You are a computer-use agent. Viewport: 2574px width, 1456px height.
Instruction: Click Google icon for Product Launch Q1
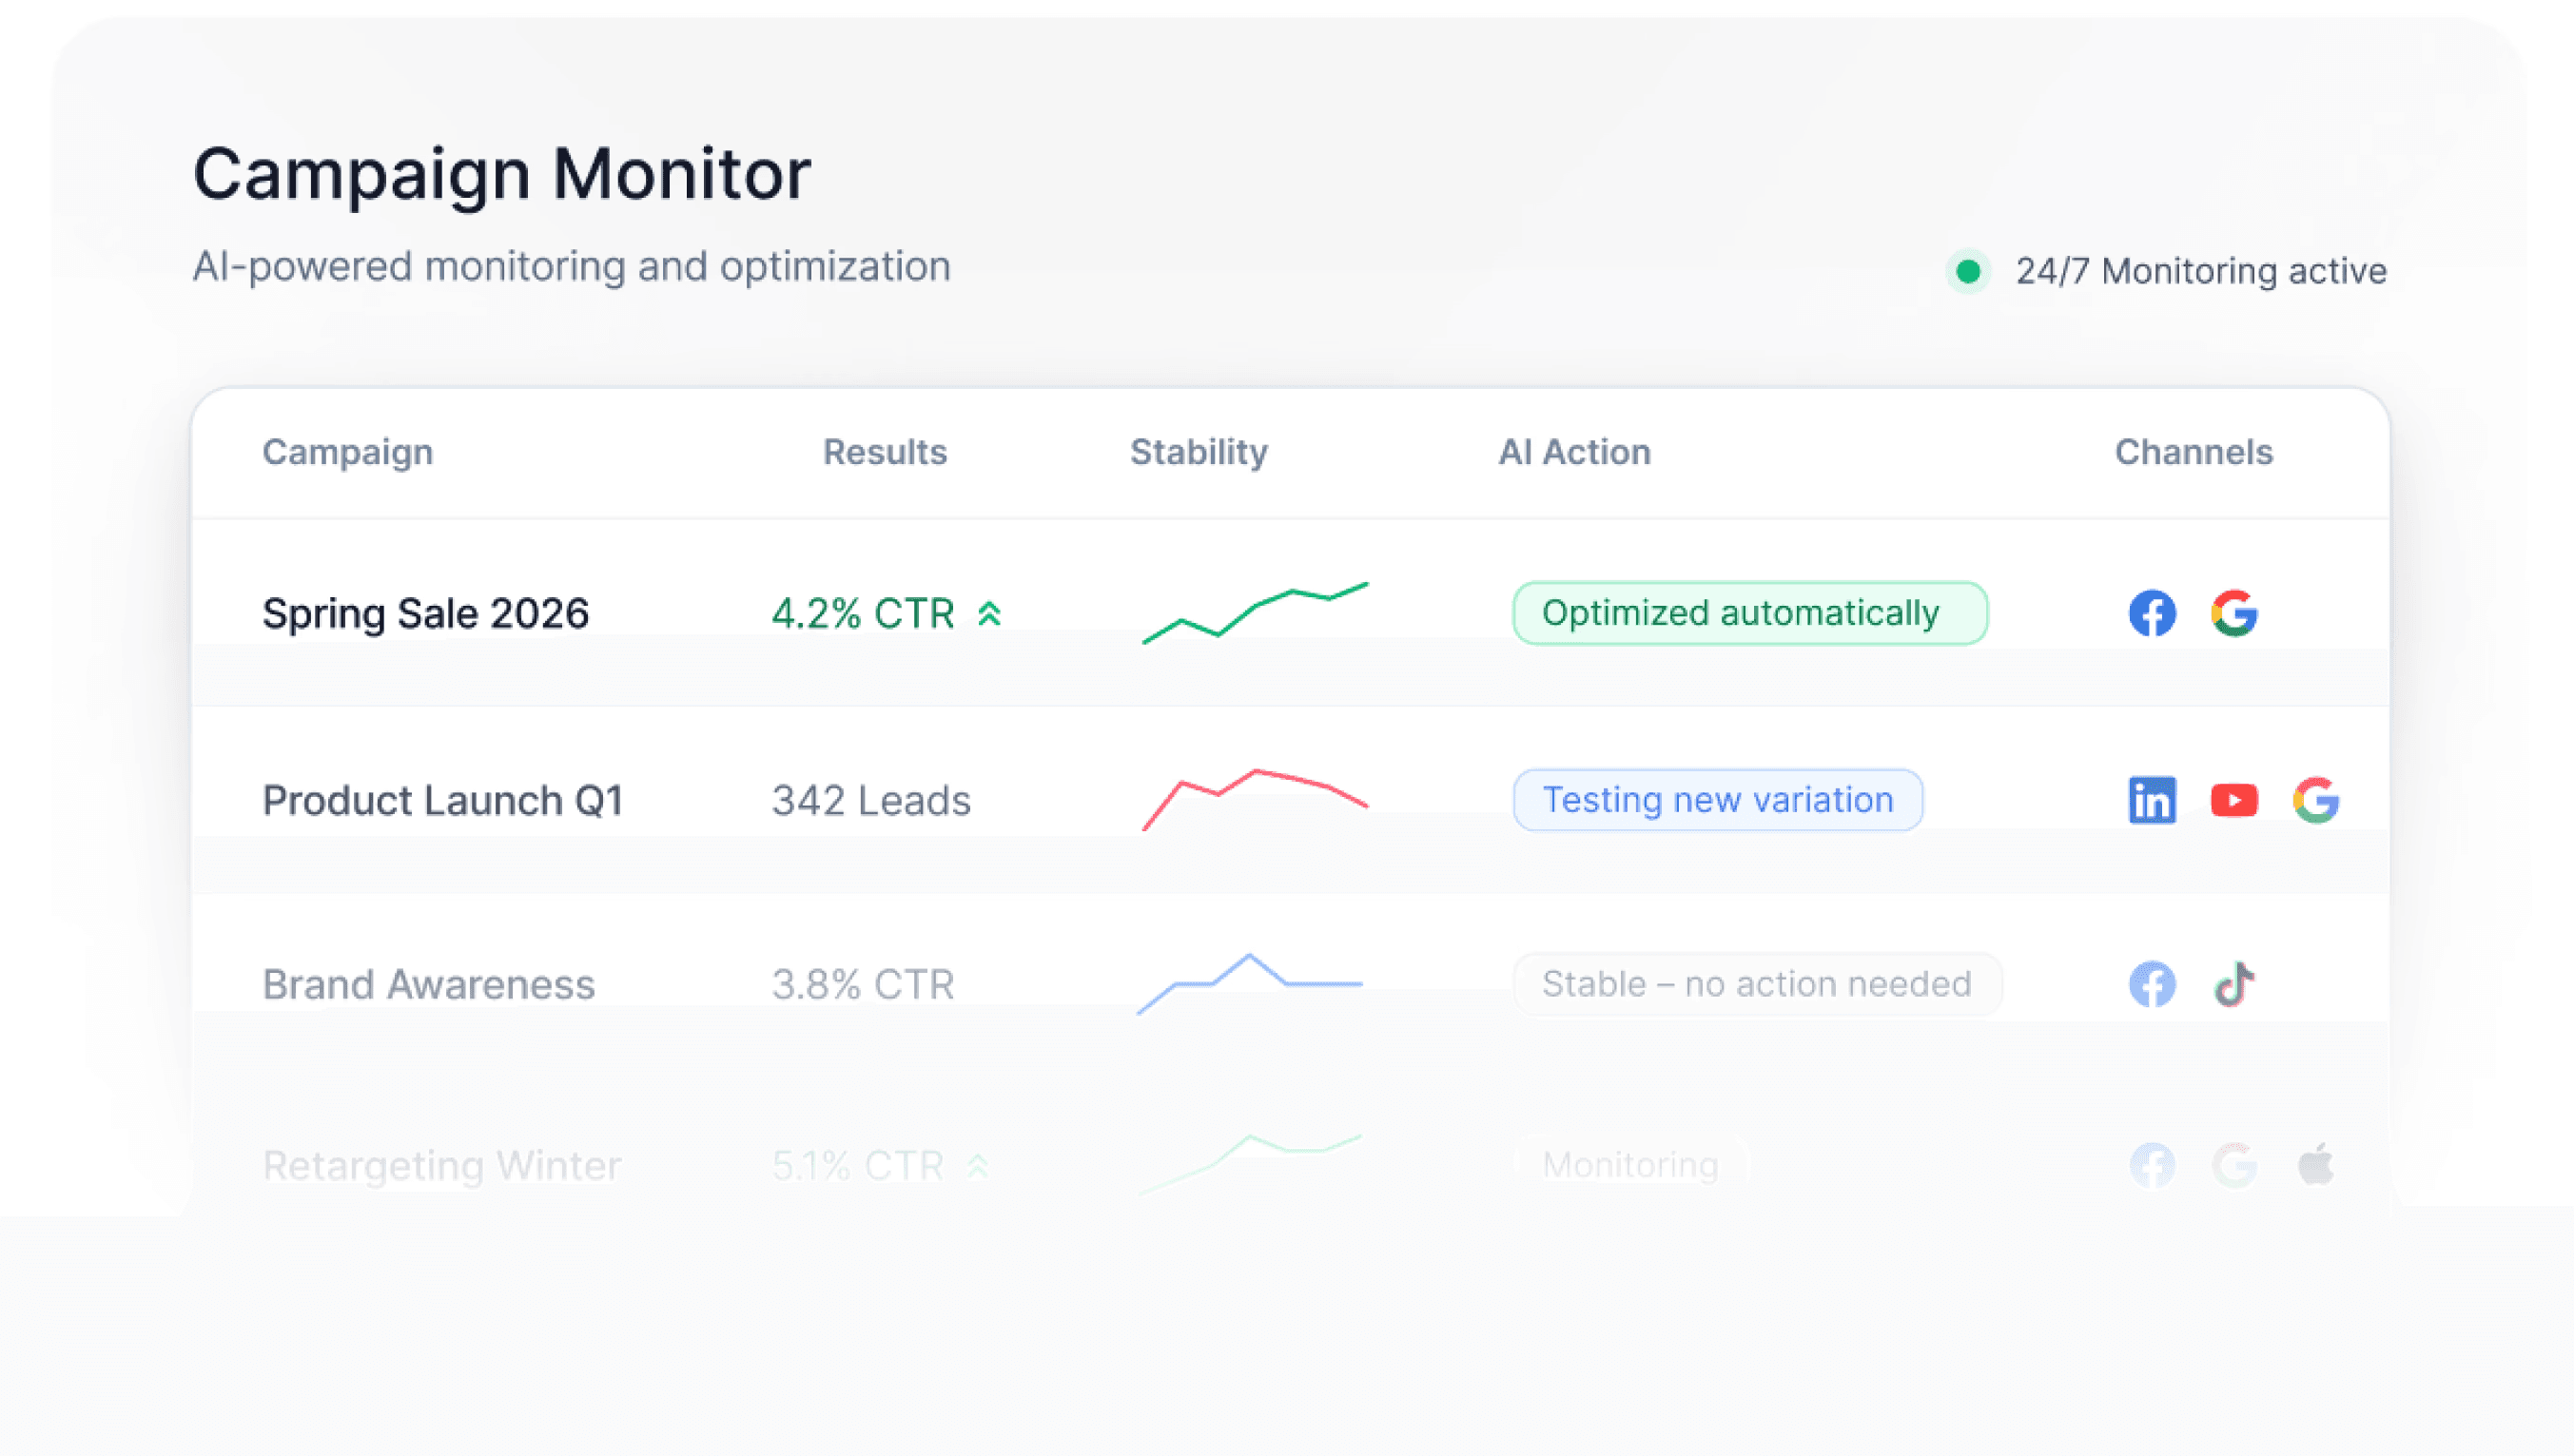(2315, 800)
